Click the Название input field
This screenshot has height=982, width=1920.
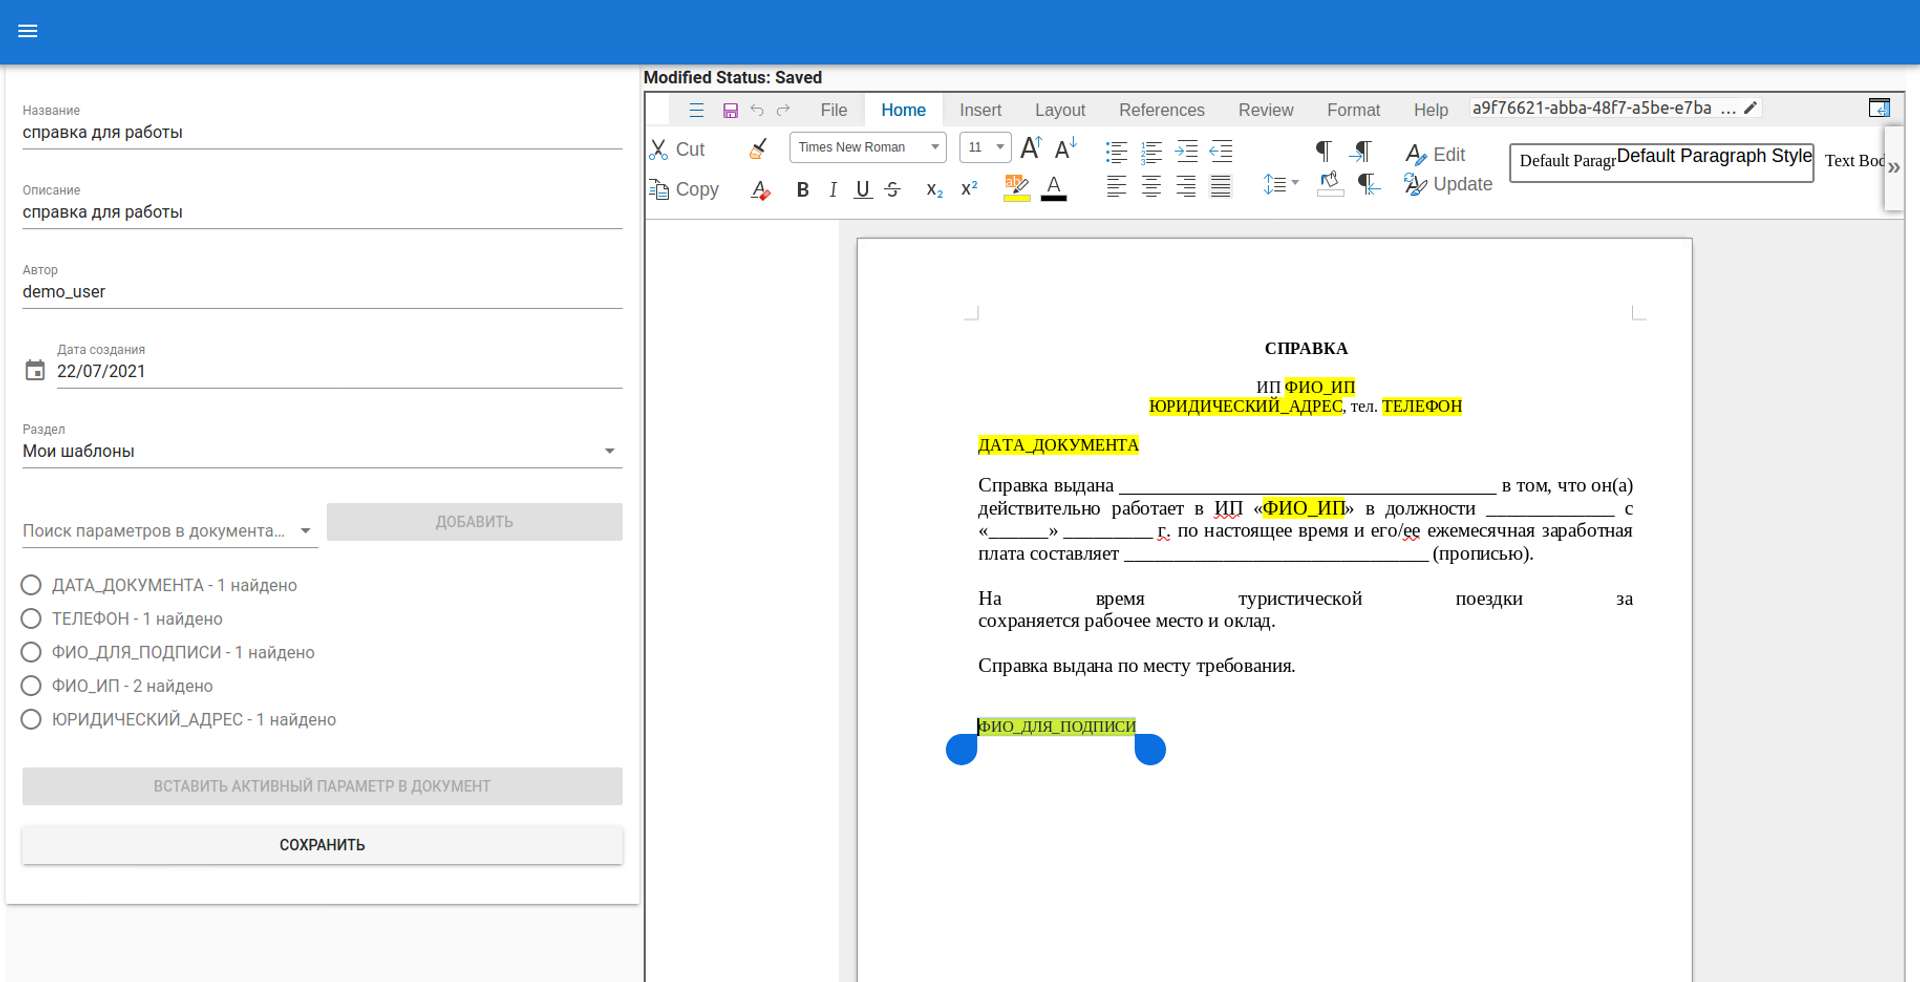pos(321,132)
